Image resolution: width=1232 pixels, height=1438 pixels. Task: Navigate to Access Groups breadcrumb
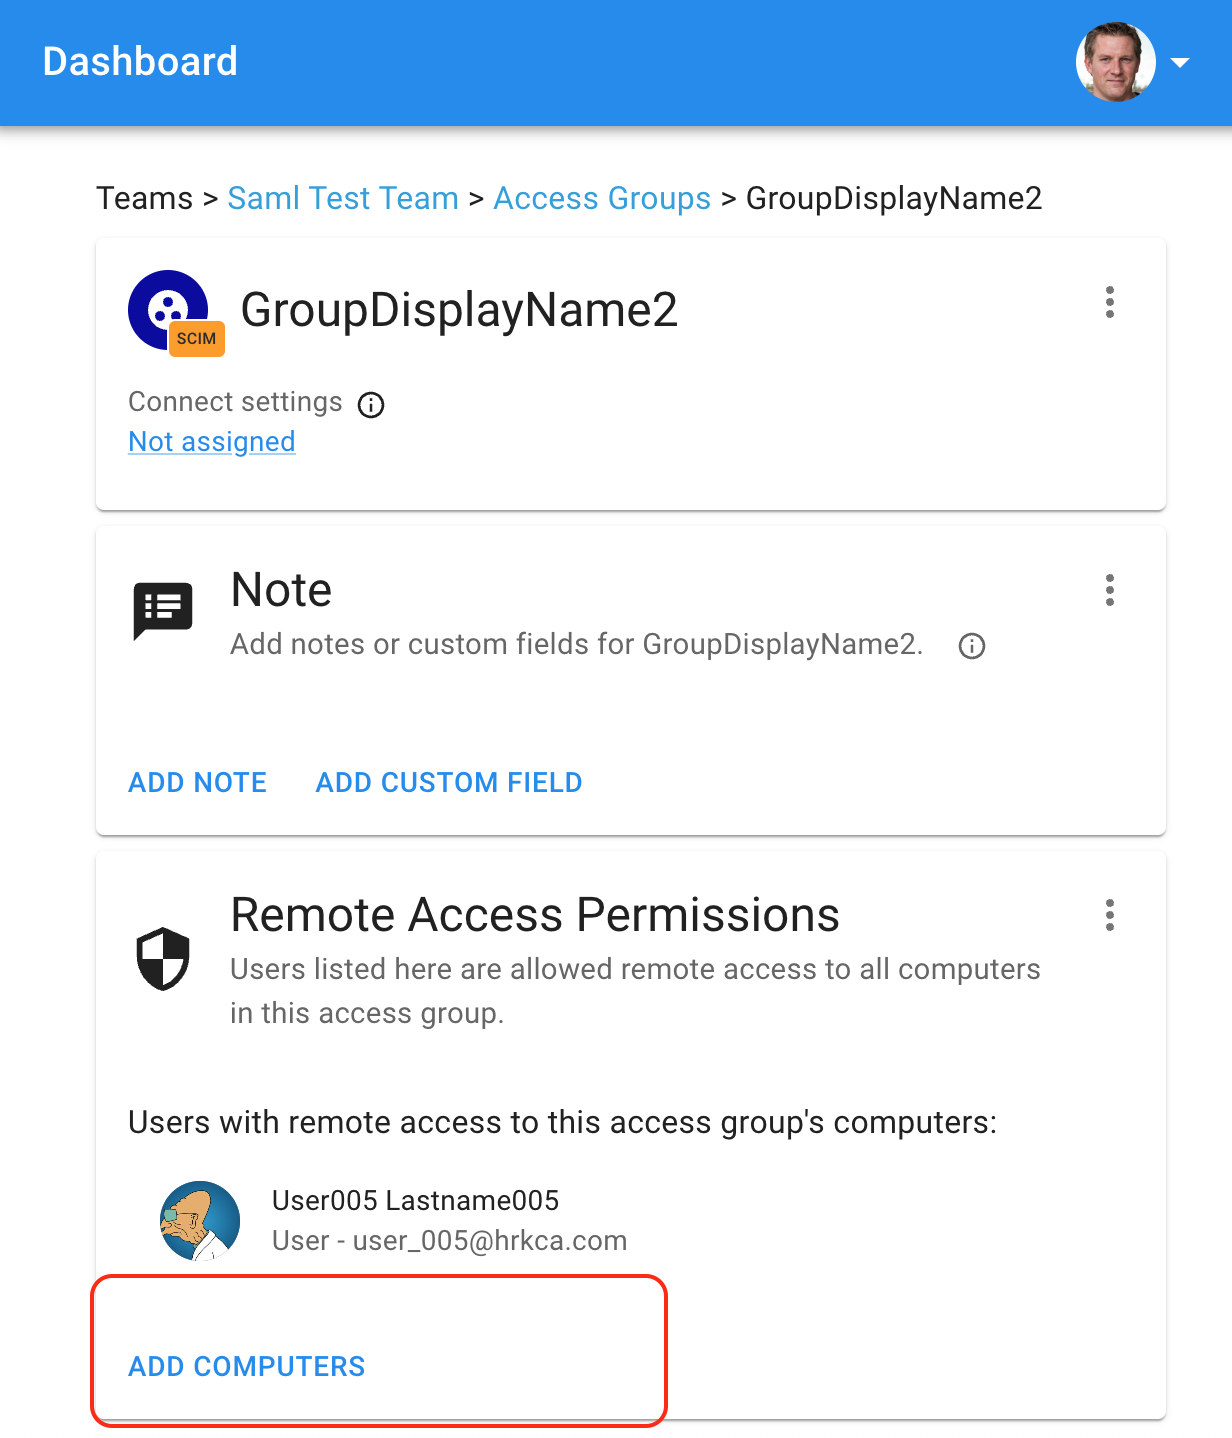602,198
